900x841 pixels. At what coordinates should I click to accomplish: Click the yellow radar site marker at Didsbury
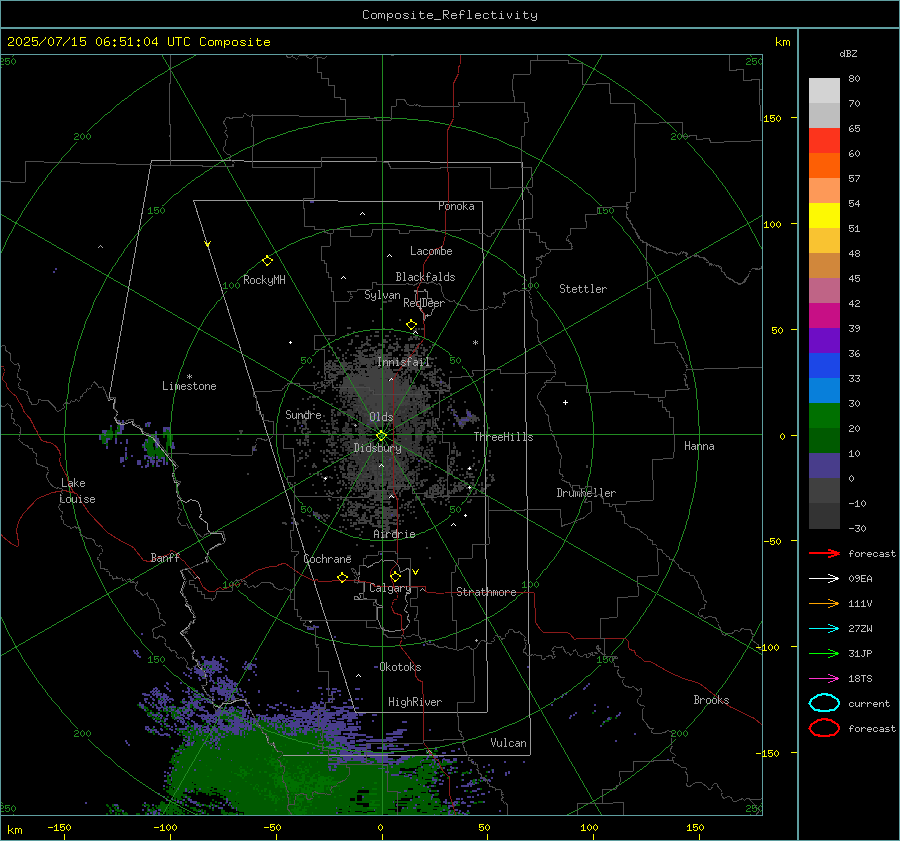381,436
